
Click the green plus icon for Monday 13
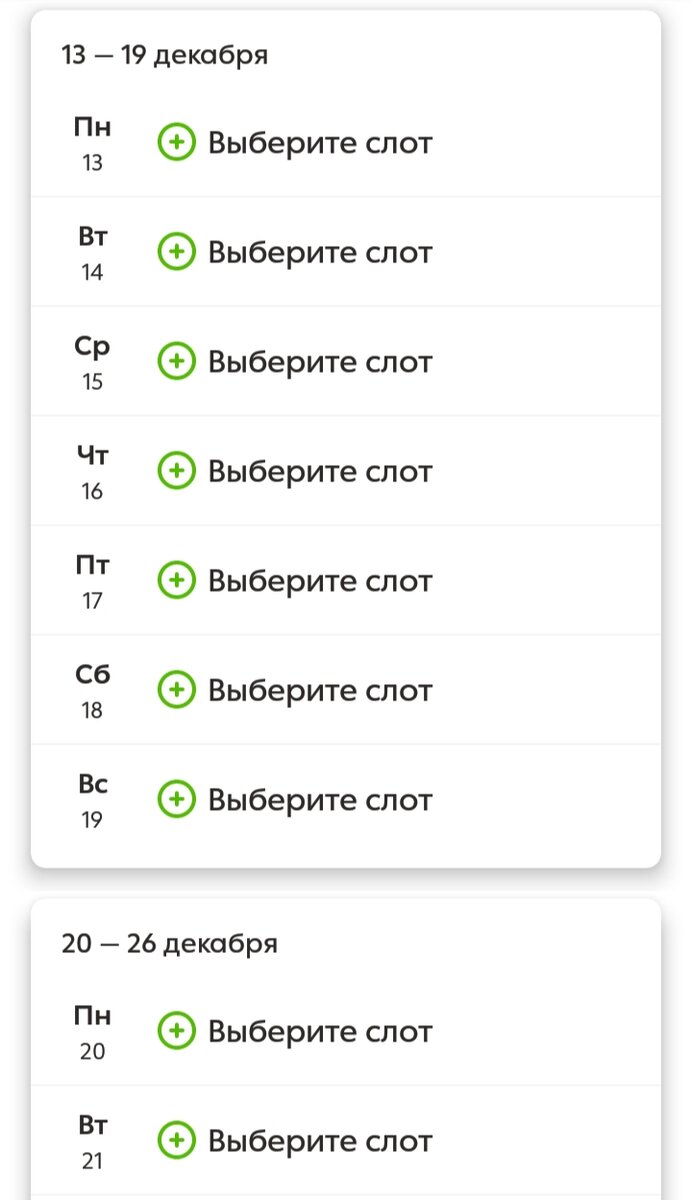coord(178,142)
